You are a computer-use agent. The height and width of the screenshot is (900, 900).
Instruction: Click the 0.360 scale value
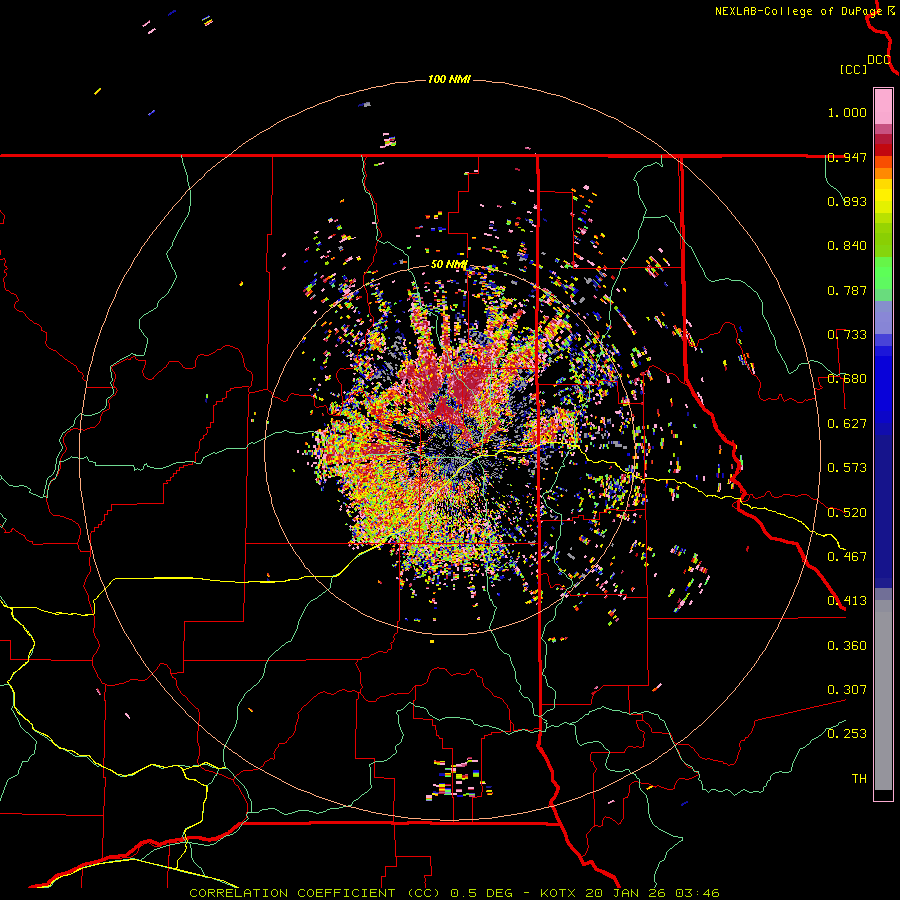[847, 646]
